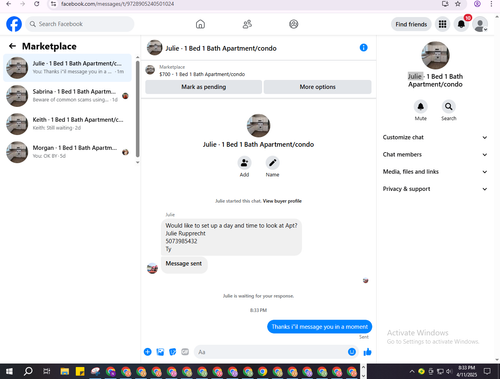Open Task View on the taskbar
This screenshot has height=379, width=500.
point(47,371)
